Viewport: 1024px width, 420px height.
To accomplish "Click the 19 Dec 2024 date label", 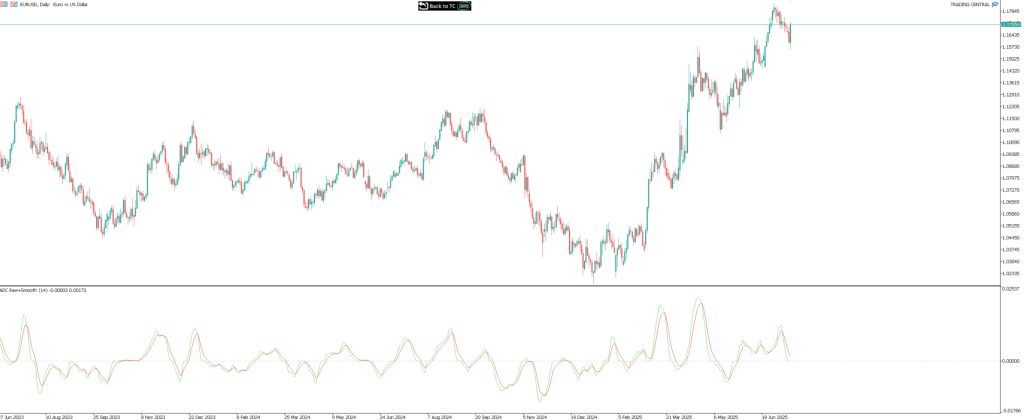I will 584,415.
